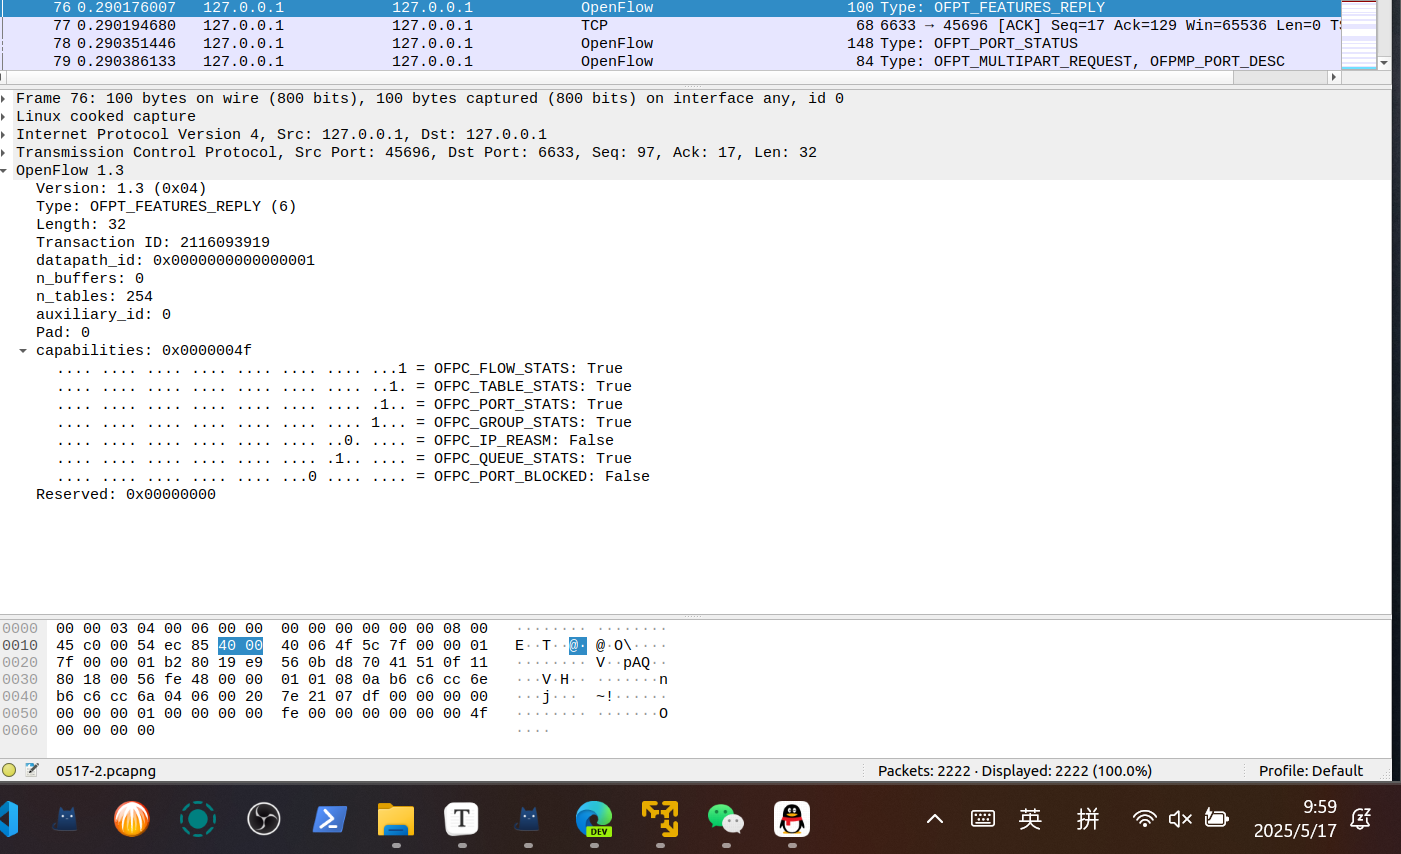The height and width of the screenshot is (854, 1401).
Task: Click the Profile: Default status label
Action: 1310,770
